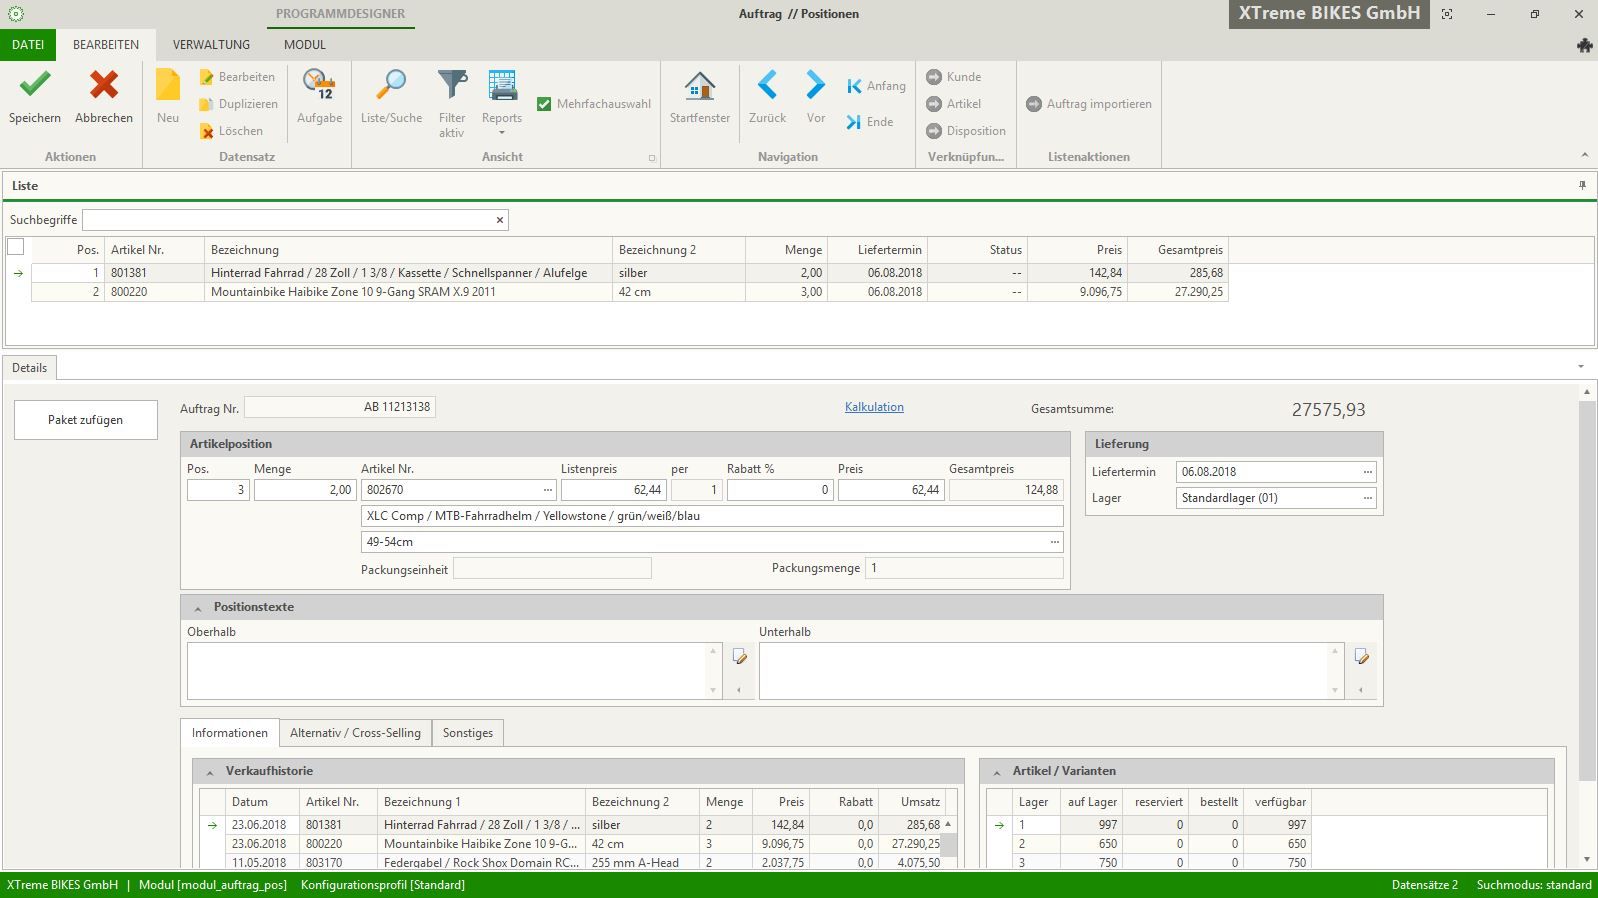Screen dimensions: 1598x898
Task: Click the green Speichern checkmark icon
Action: point(35,86)
